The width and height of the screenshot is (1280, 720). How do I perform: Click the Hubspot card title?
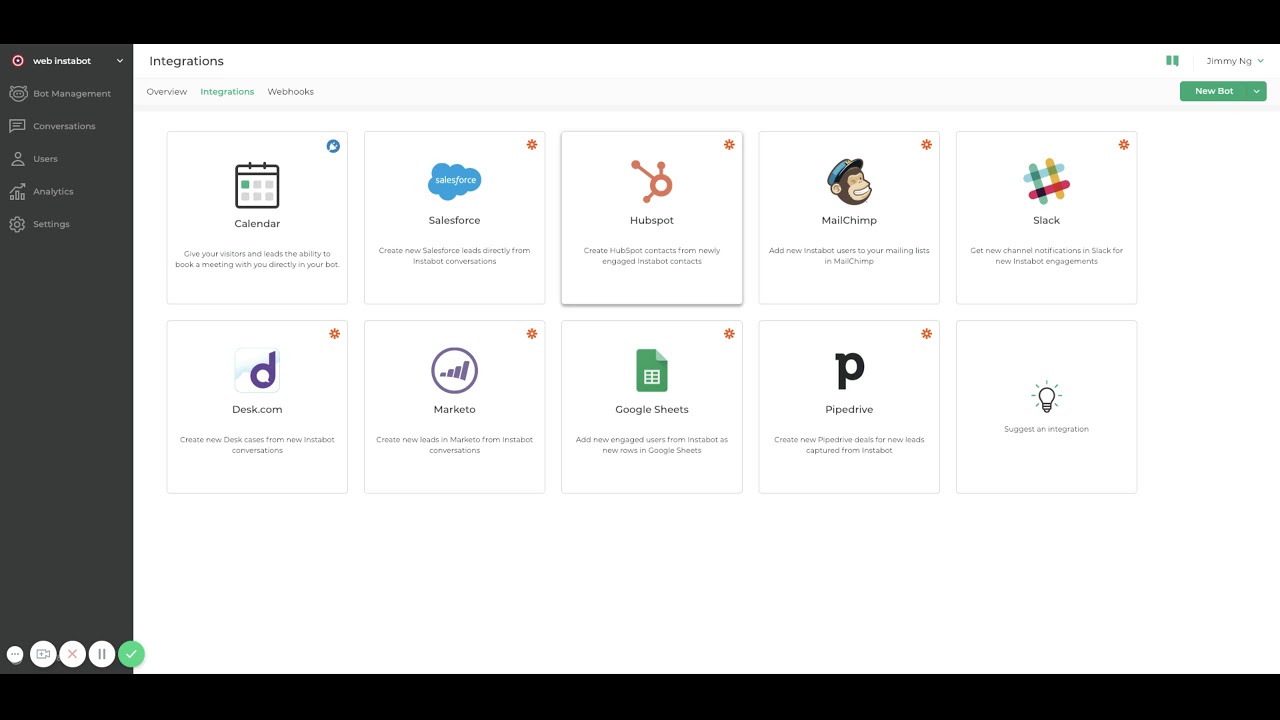pyautogui.click(x=652, y=220)
